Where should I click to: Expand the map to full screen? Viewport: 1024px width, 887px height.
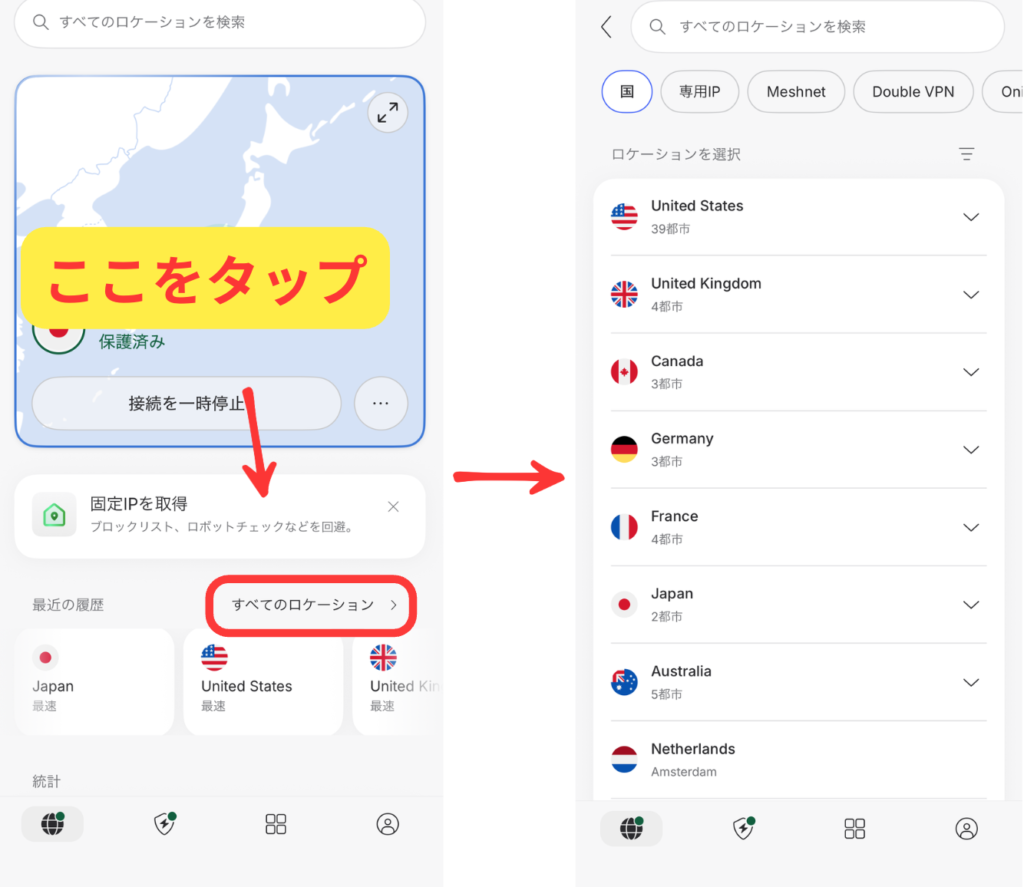click(386, 113)
